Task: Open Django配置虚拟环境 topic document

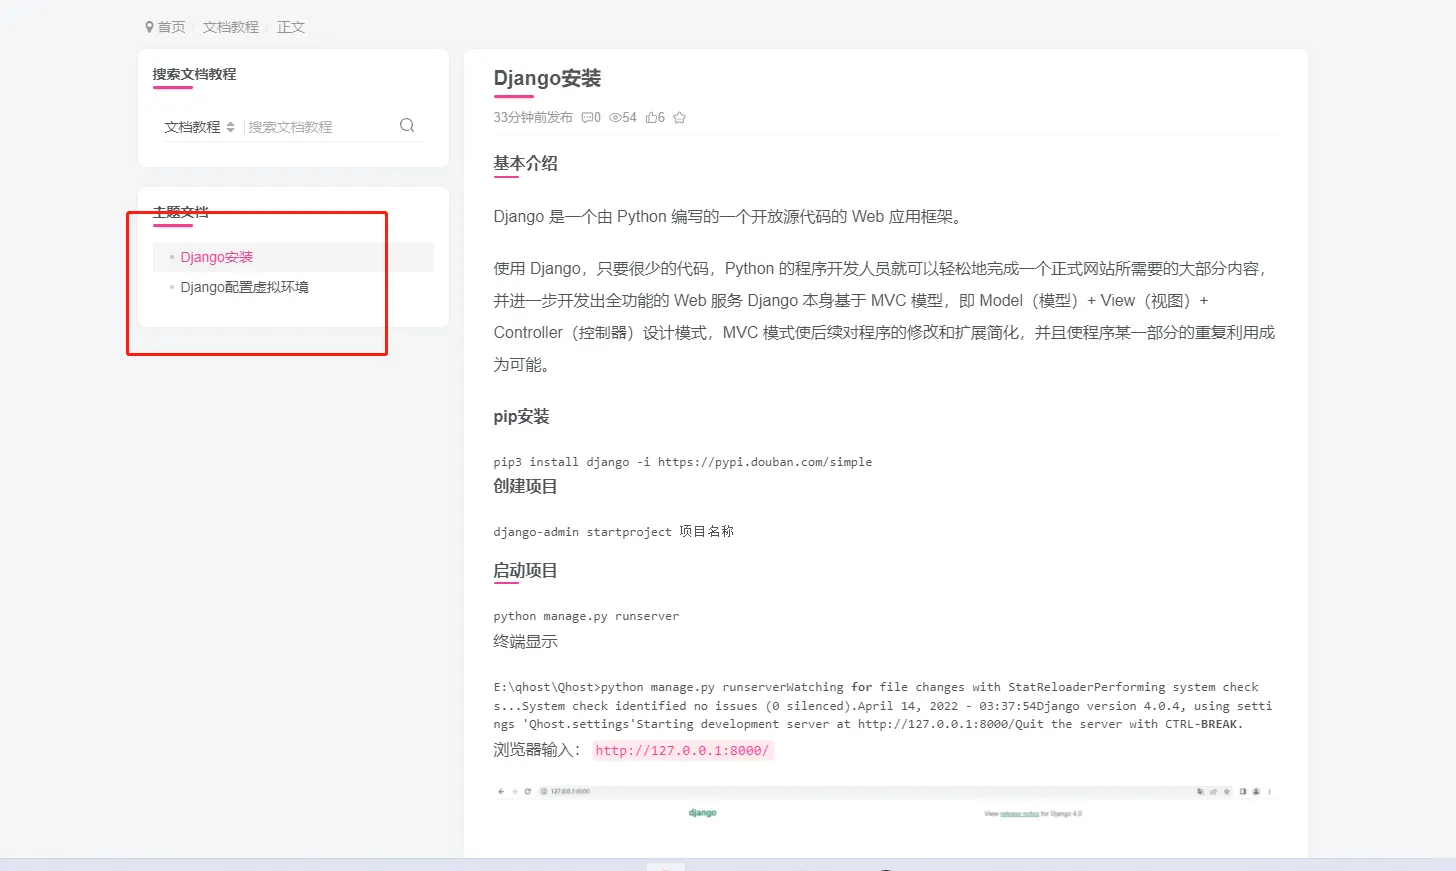Action: pyautogui.click(x=245, y=287)
